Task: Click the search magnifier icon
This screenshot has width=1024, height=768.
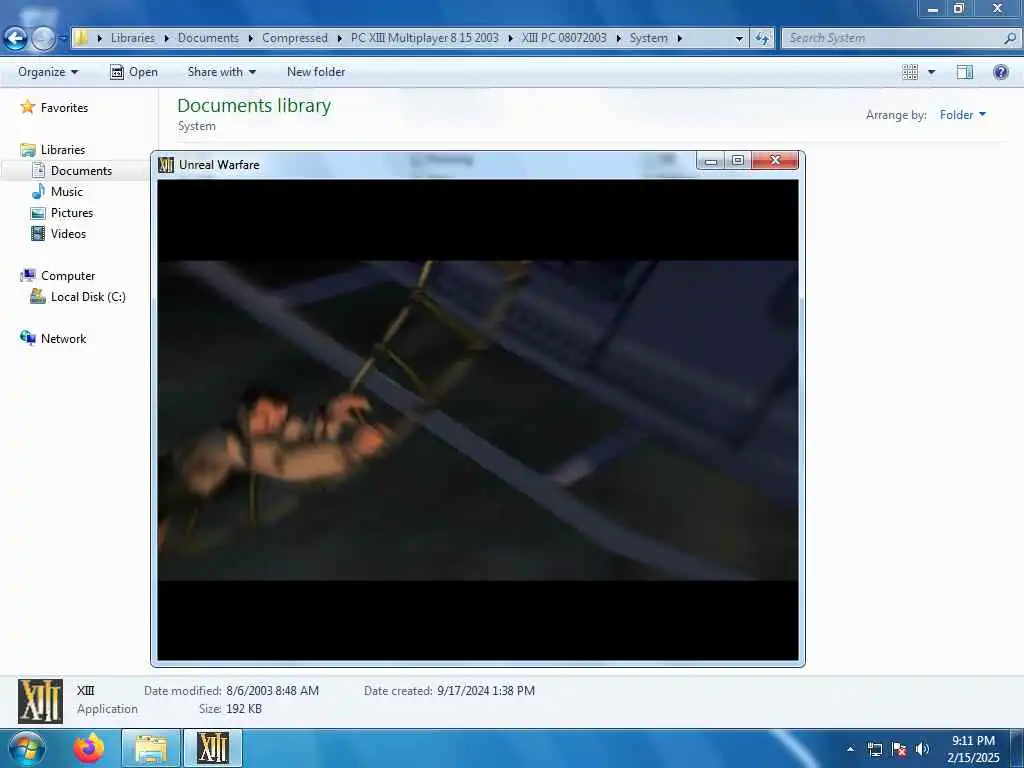Action: (1010, 38)
